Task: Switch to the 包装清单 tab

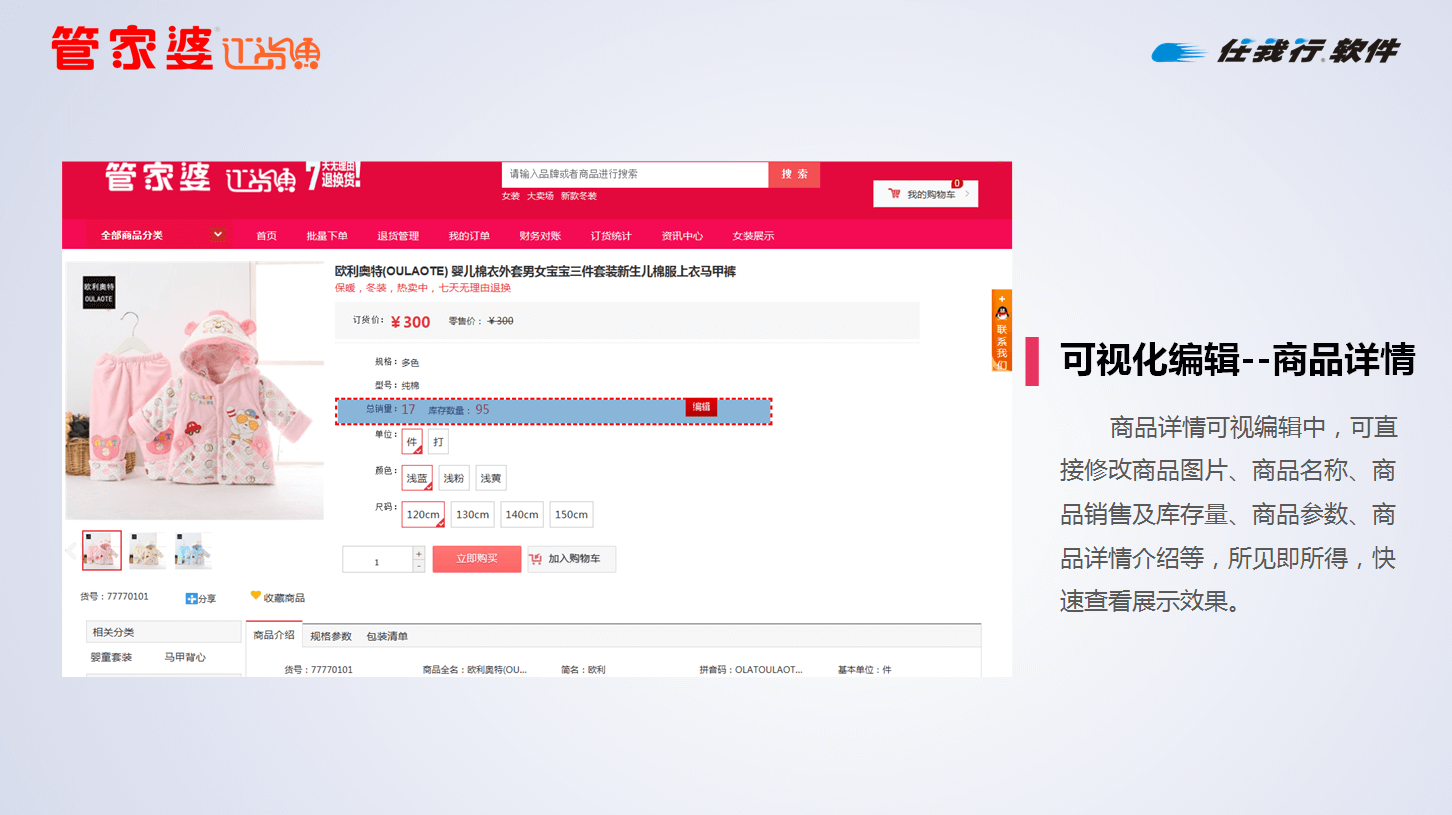Action: tap(387, 636)
